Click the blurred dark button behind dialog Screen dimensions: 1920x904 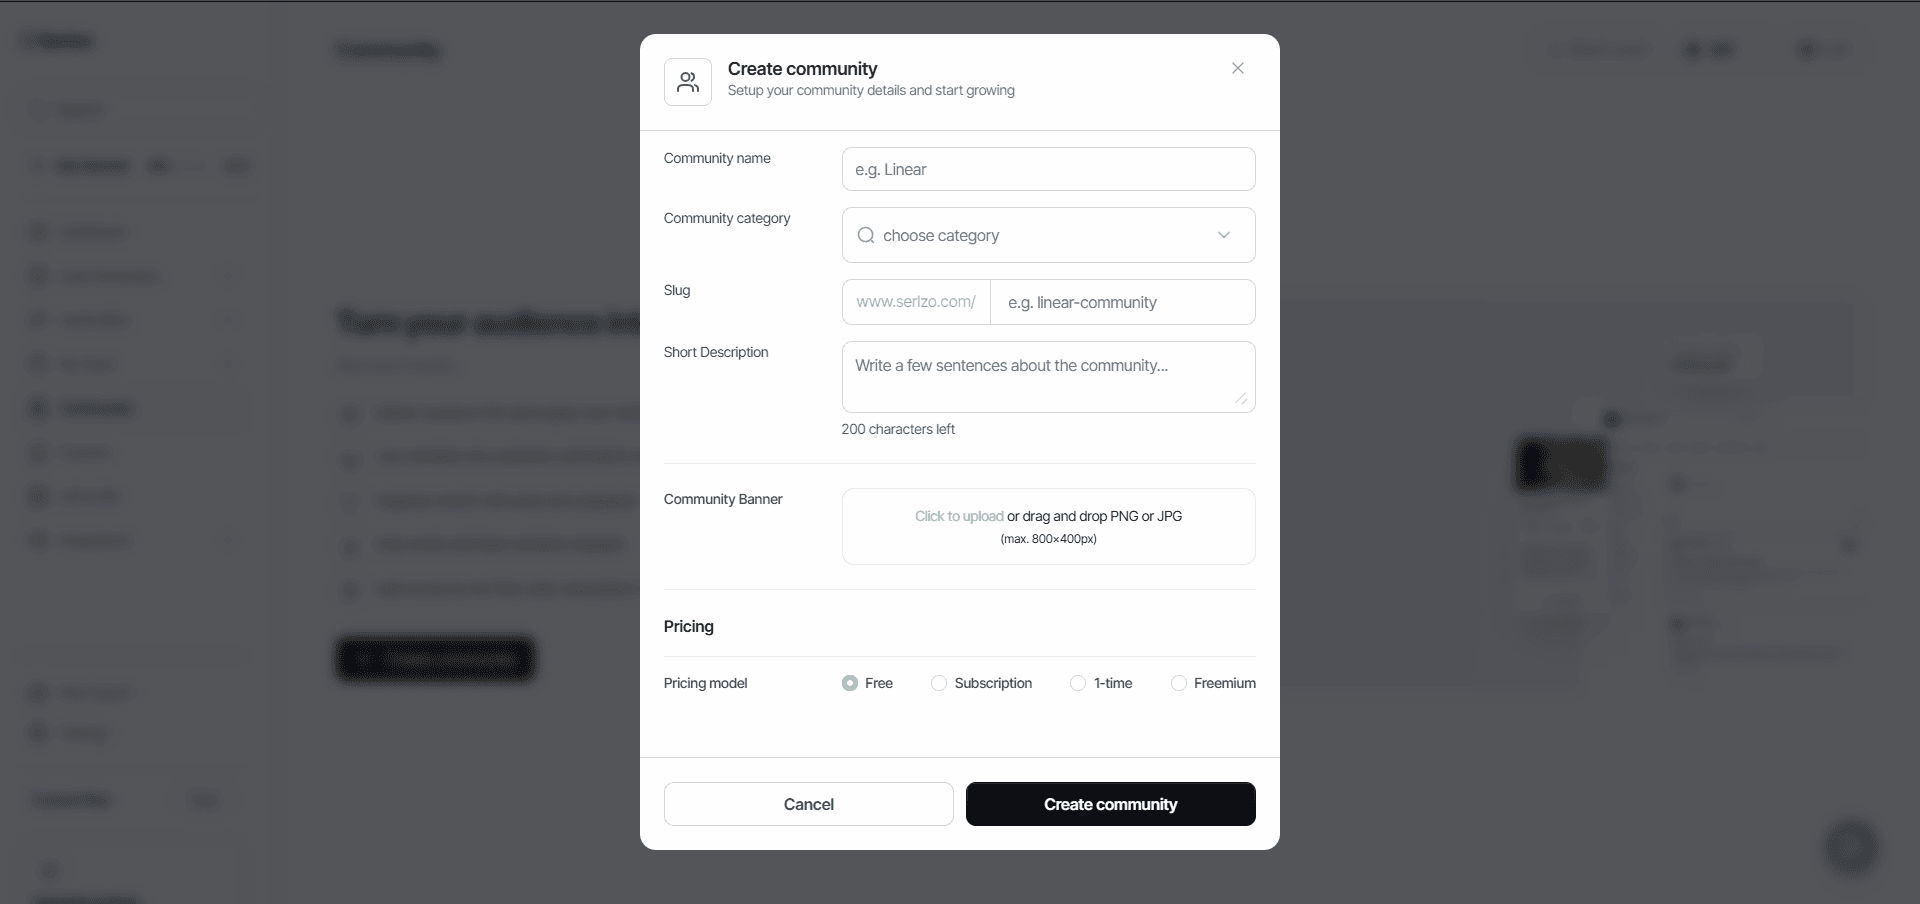click(435, 659)
